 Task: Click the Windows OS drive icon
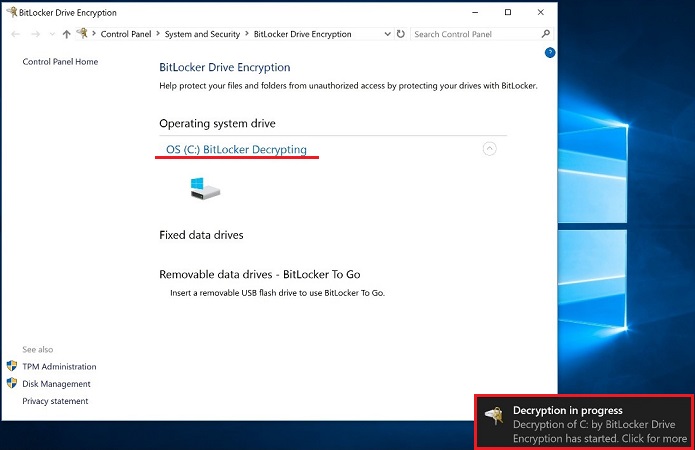[205, 188]
